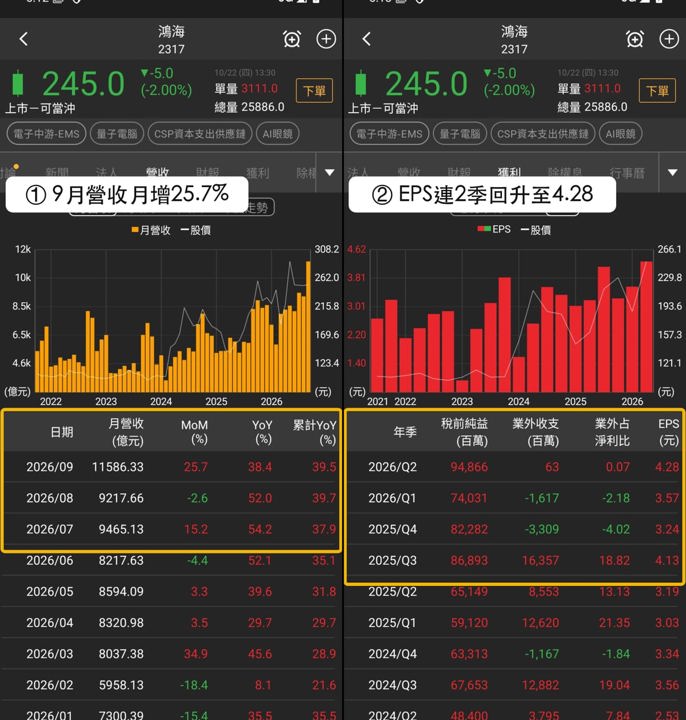Add stock to watchlist in left panel
Image resolution: width=686 pixels, height=720 pixels.
pyautogui.click(x=326, y=39)
